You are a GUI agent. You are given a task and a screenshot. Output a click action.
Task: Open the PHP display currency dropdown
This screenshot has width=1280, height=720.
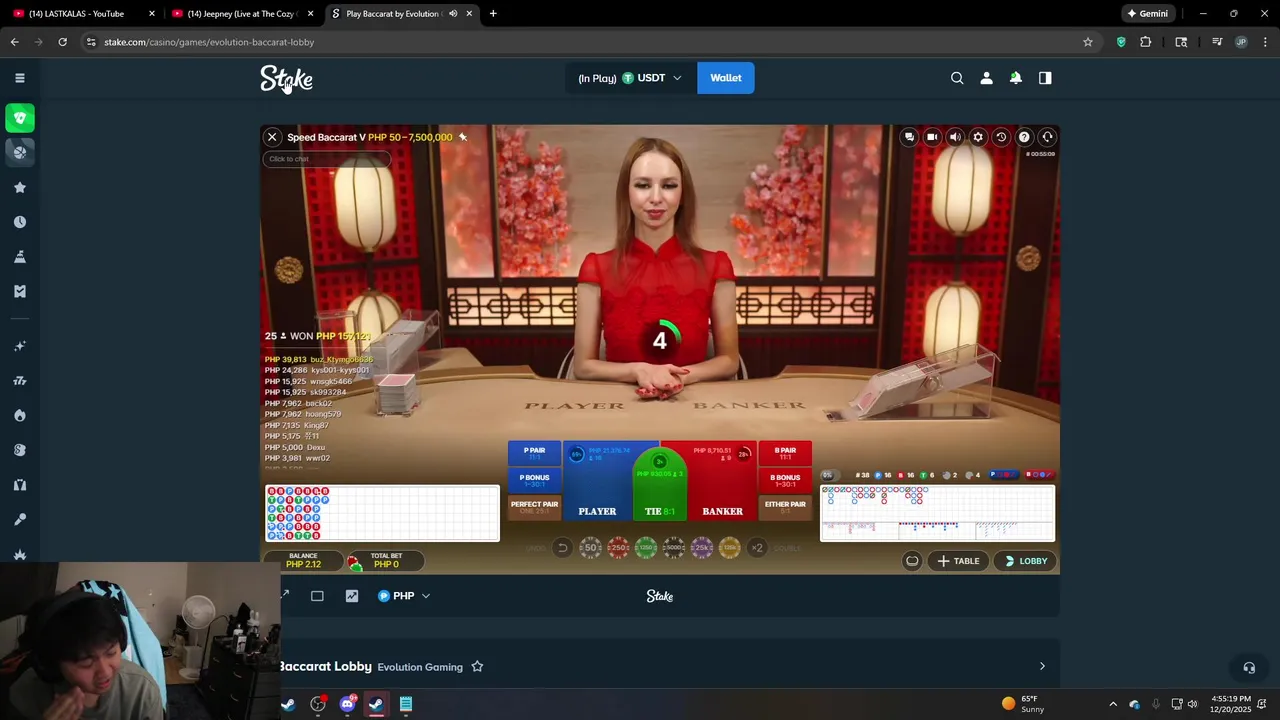pyautogui.click(x=404, y=596)
